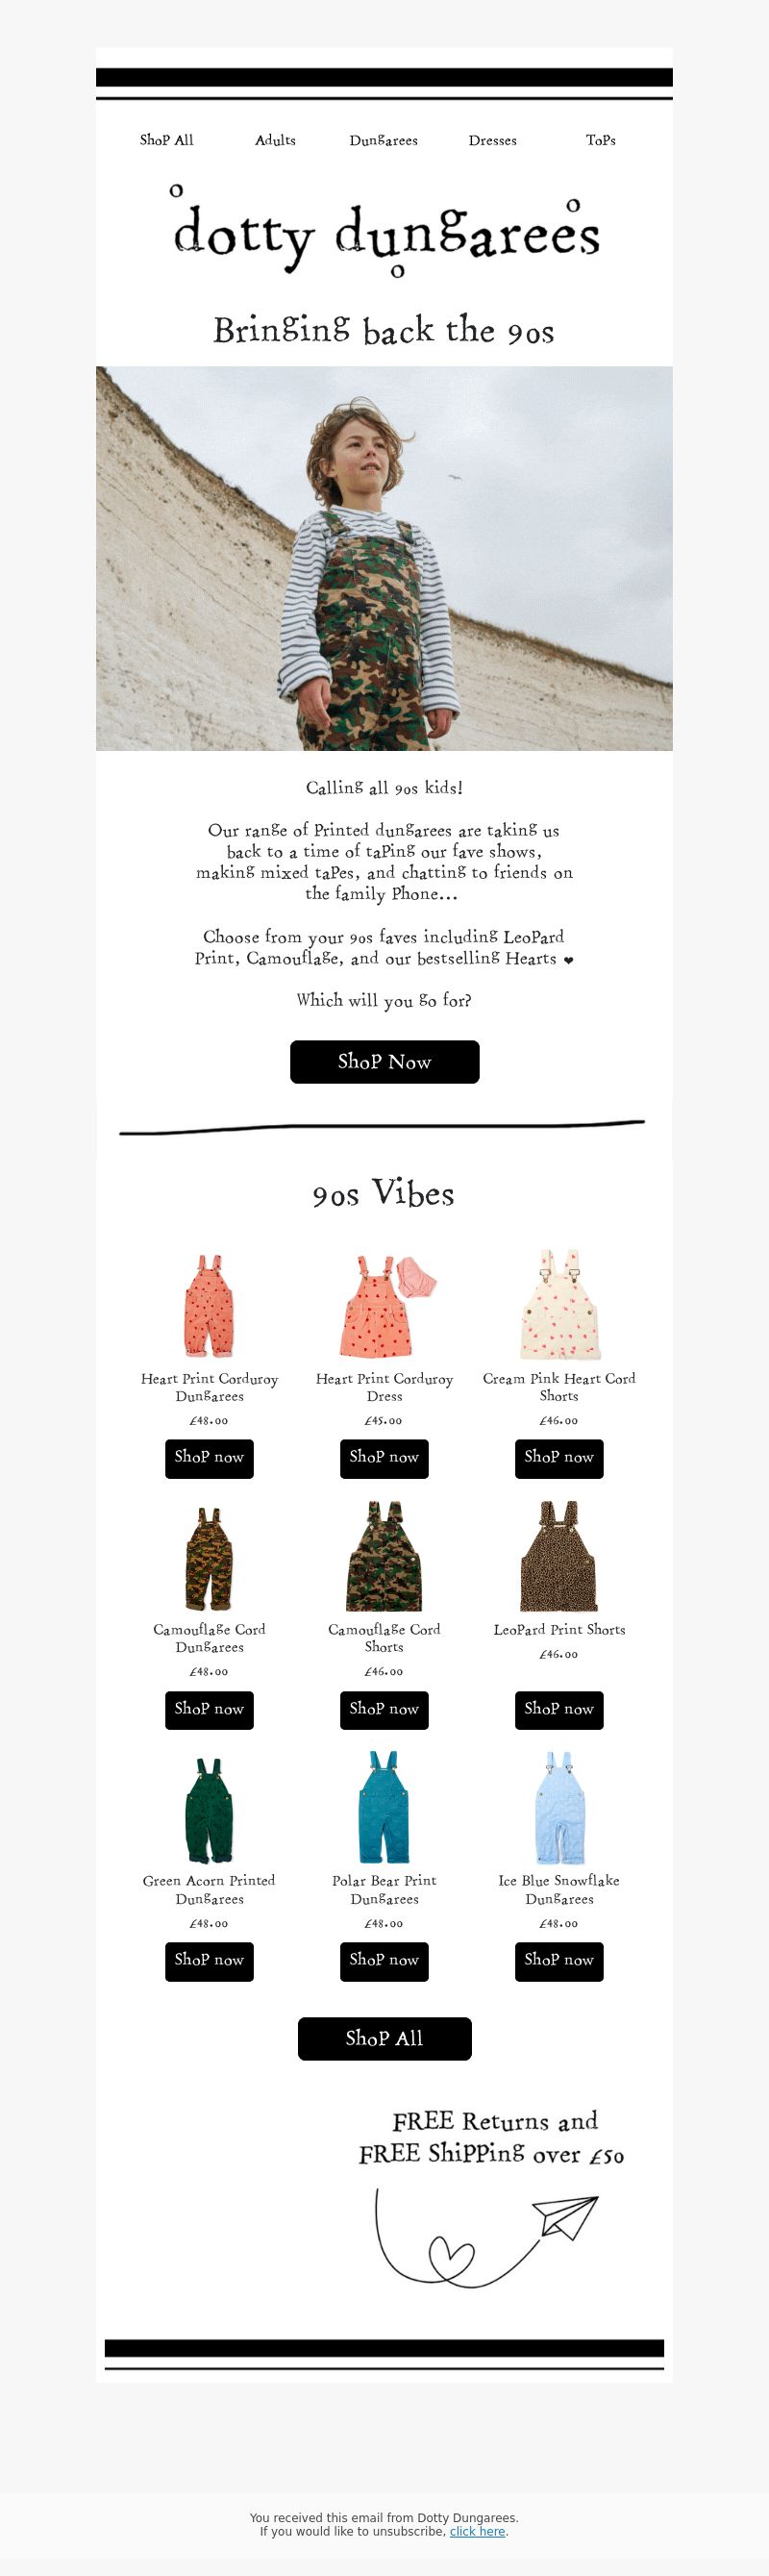Image resolution: width=769 pixels, height=2576 pixels.
Task: Click the Shop All button below products
Action: coord(384,2039)
